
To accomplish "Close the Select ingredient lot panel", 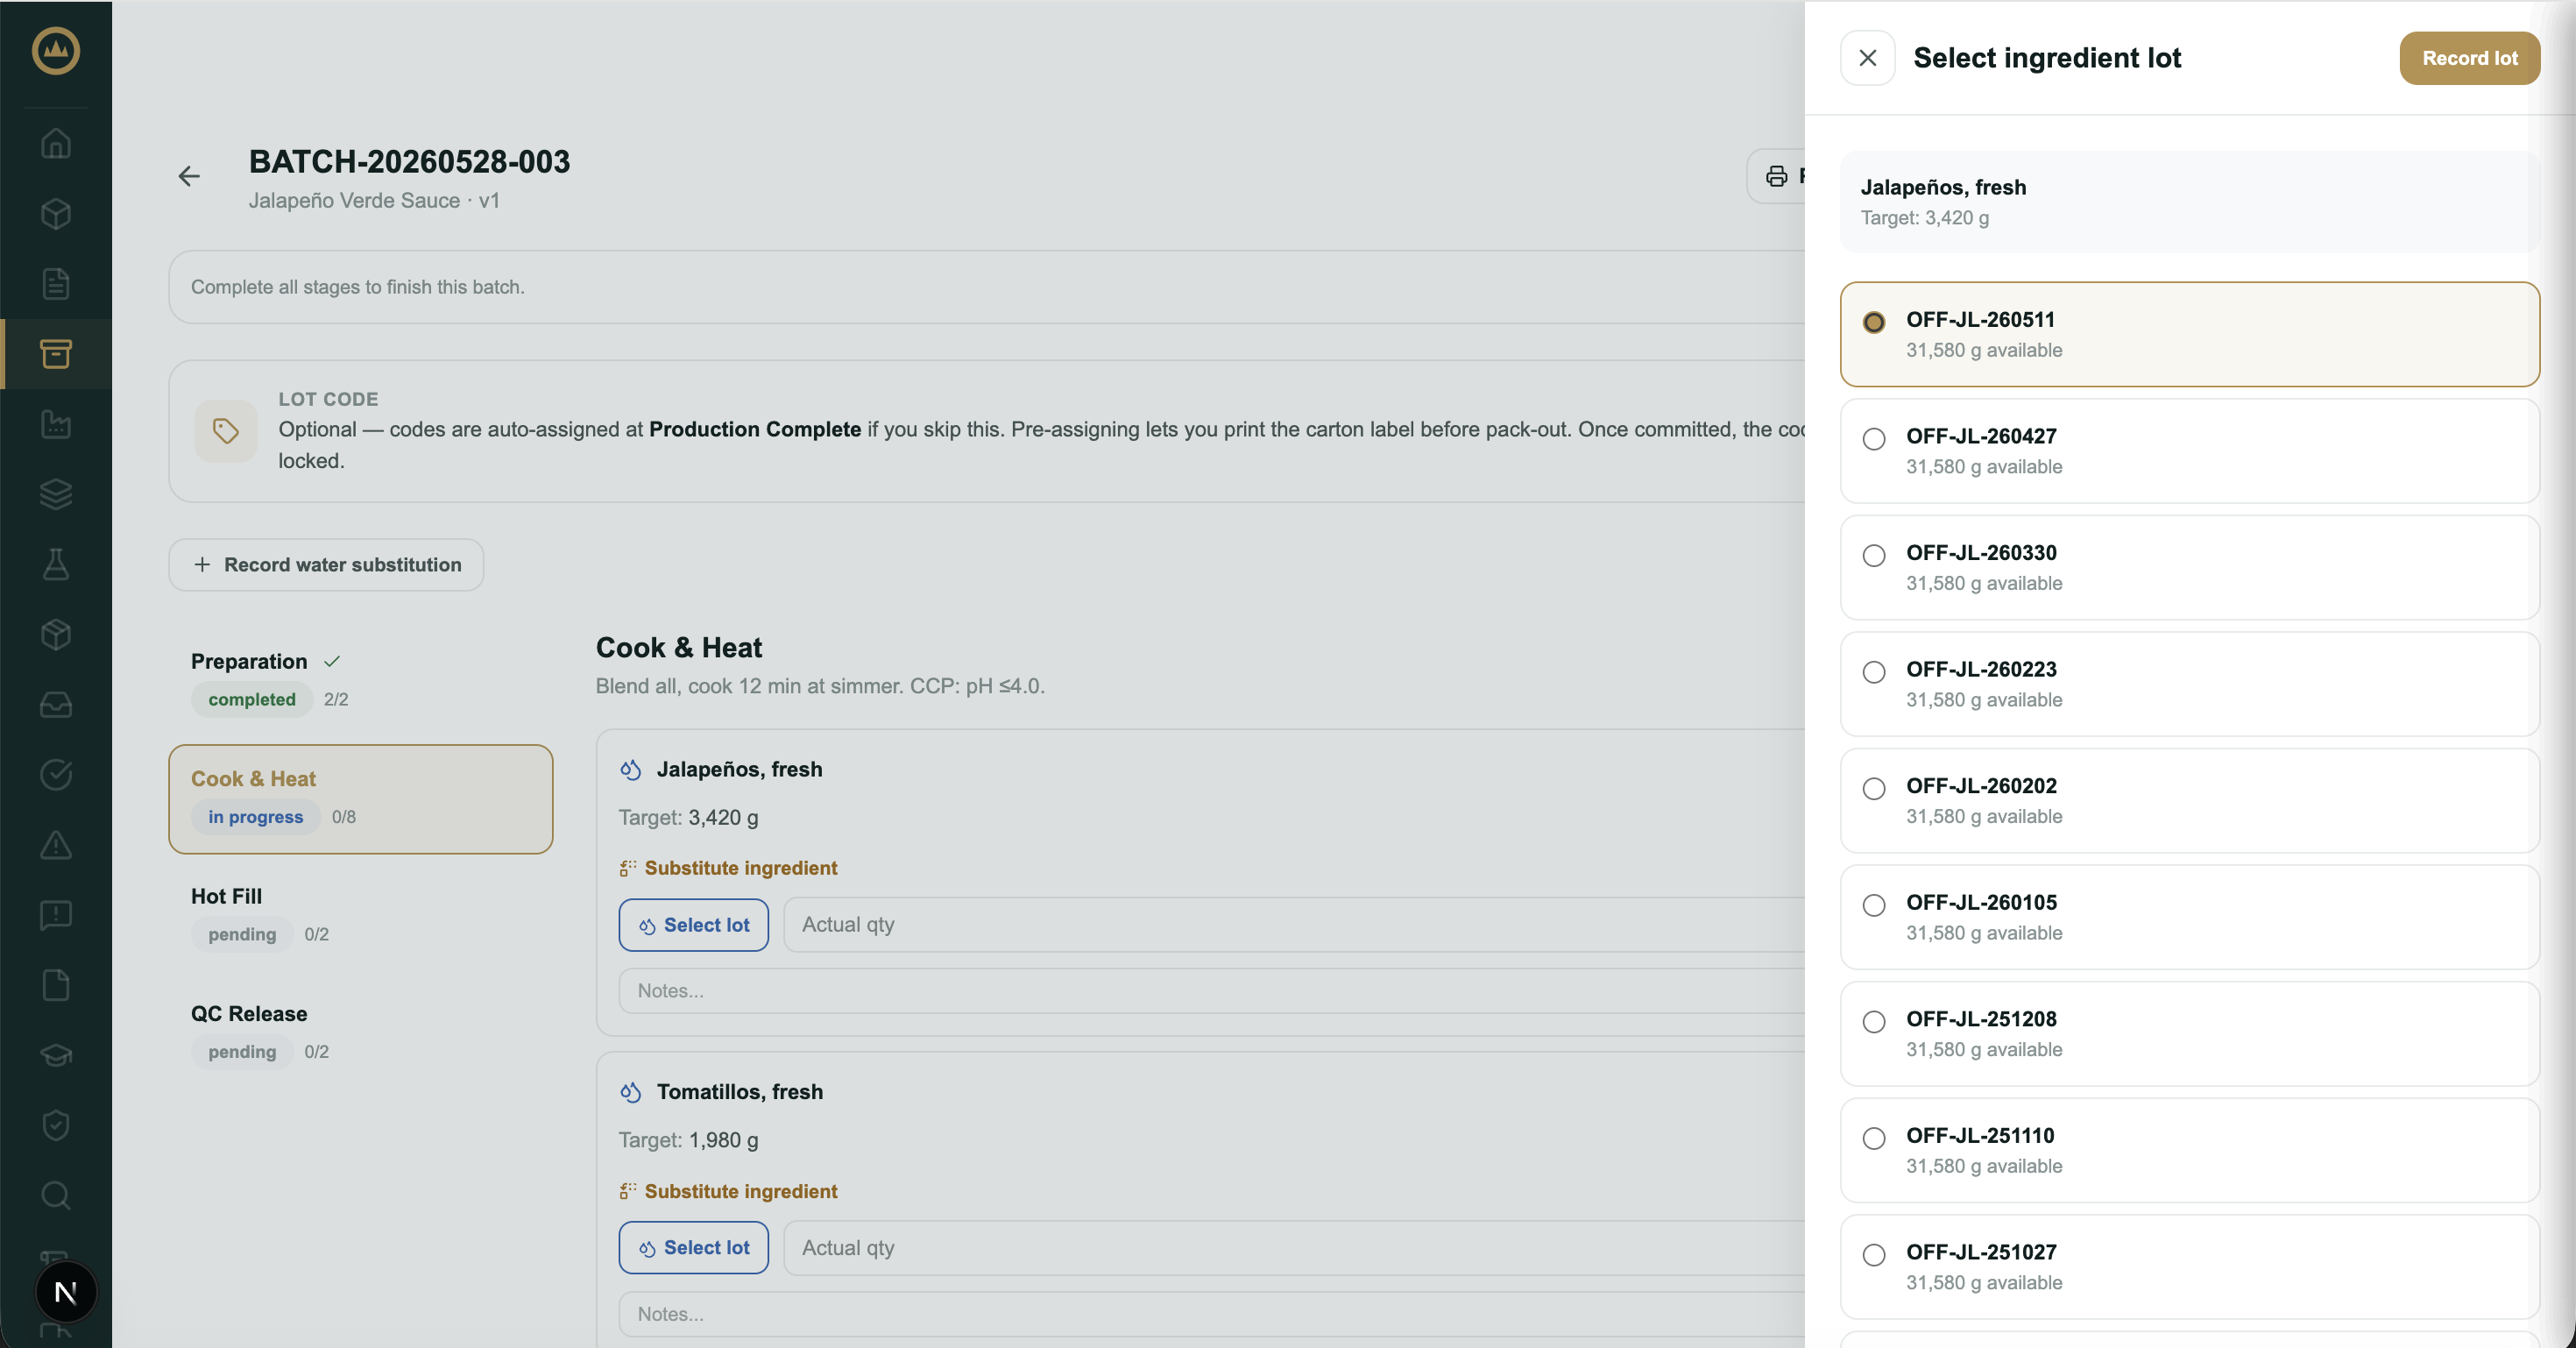I will [1867, 58].
